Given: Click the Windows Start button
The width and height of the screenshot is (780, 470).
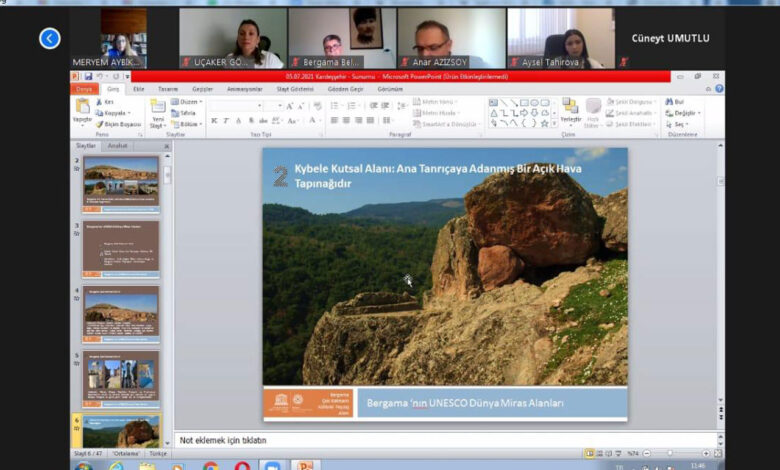Looking at the screenshot, I should click(83, 466).
